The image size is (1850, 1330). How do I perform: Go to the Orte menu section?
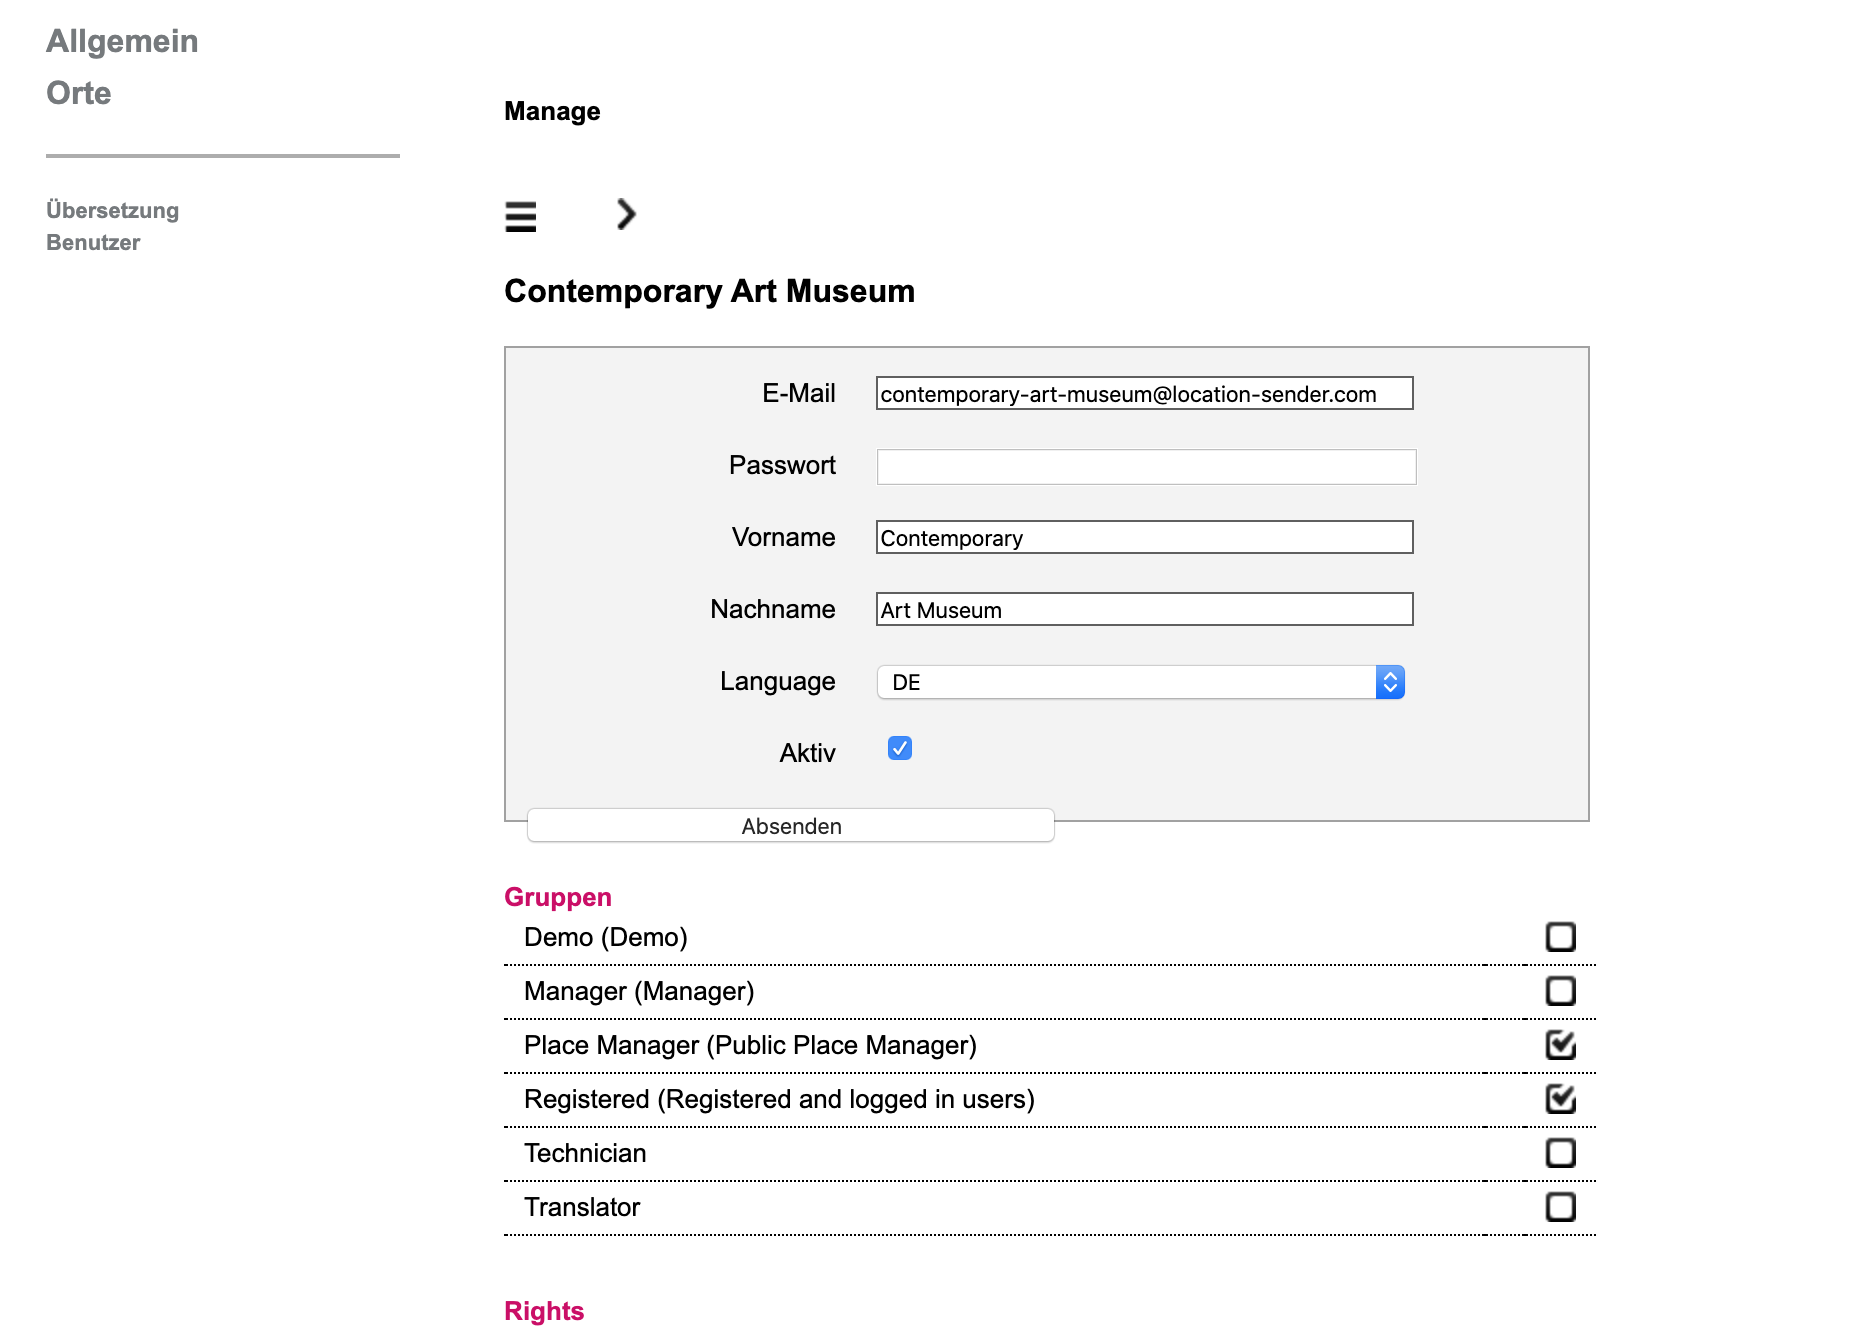coord(79,93)
